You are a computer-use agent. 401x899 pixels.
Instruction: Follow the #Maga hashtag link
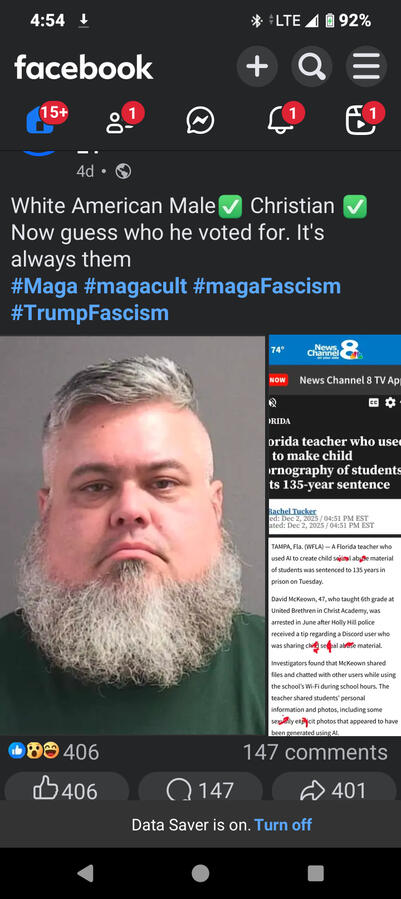pyautogui.click(x=44, y=286)
